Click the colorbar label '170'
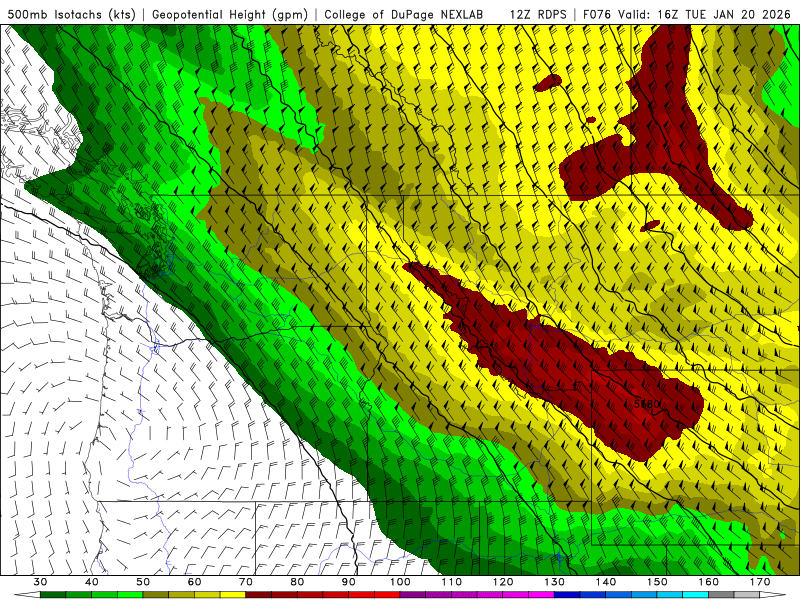 [760, 582]
